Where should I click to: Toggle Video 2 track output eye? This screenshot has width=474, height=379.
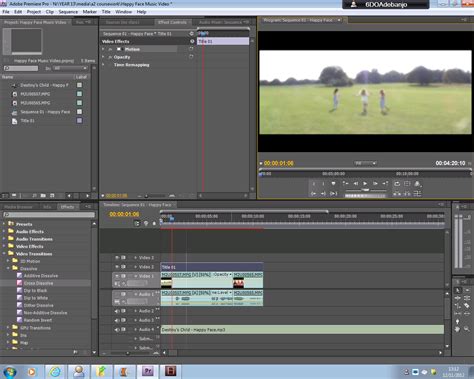coord(117,267)
